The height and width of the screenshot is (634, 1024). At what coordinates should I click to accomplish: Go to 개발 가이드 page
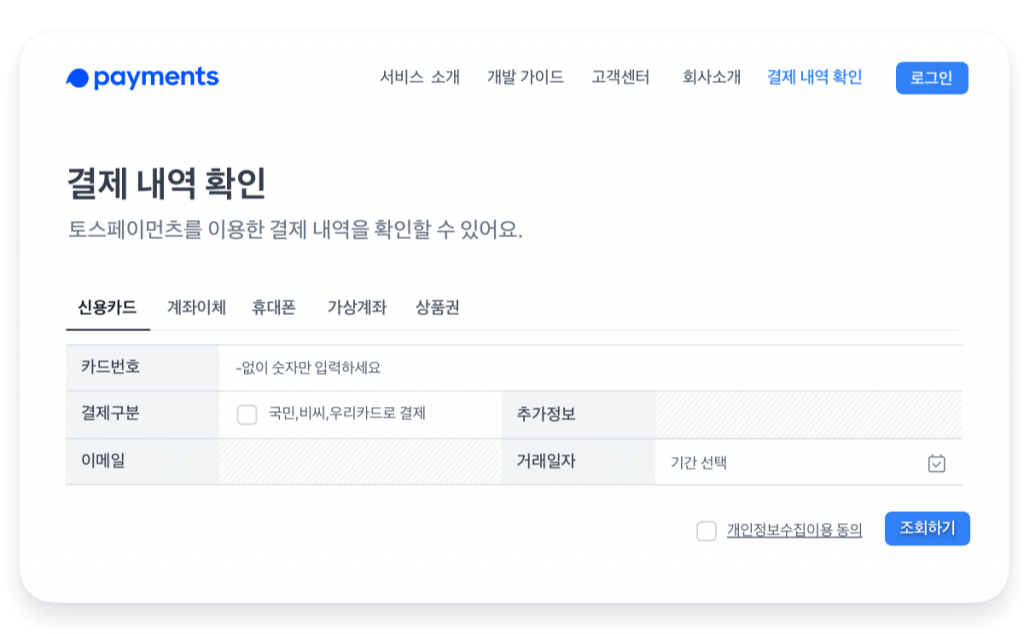coord(525,77)
